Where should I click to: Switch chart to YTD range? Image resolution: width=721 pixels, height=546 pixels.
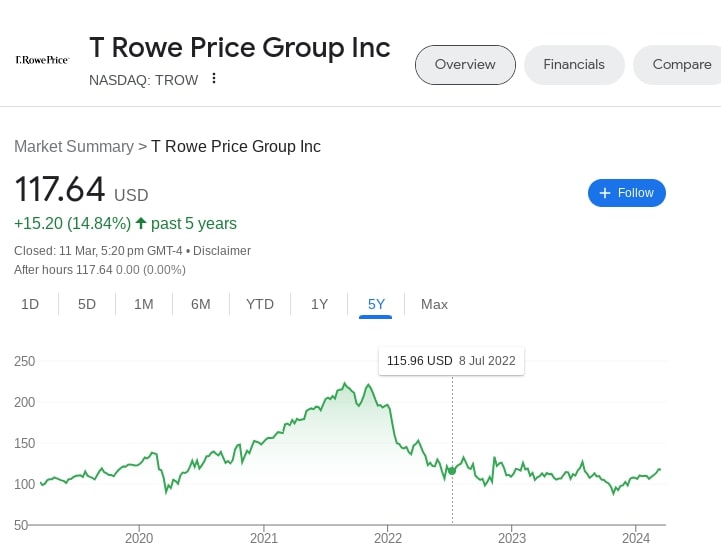[260, 304]
